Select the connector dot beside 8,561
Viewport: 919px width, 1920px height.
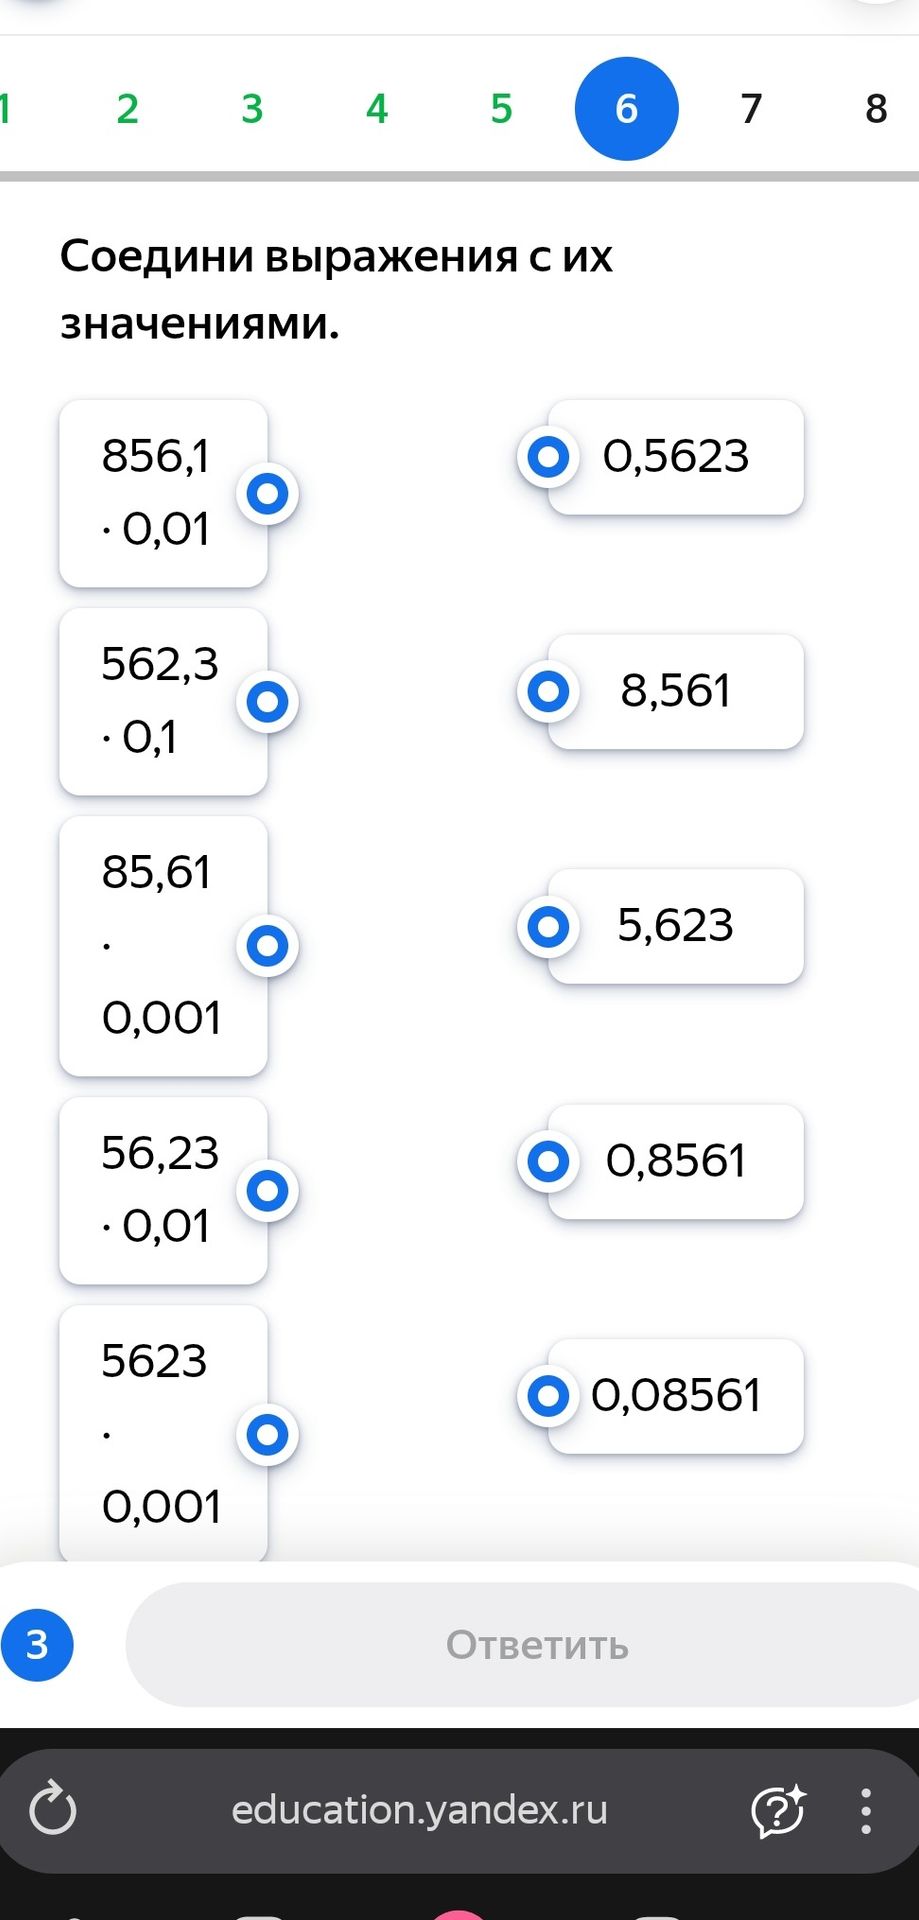pos(548,692)
